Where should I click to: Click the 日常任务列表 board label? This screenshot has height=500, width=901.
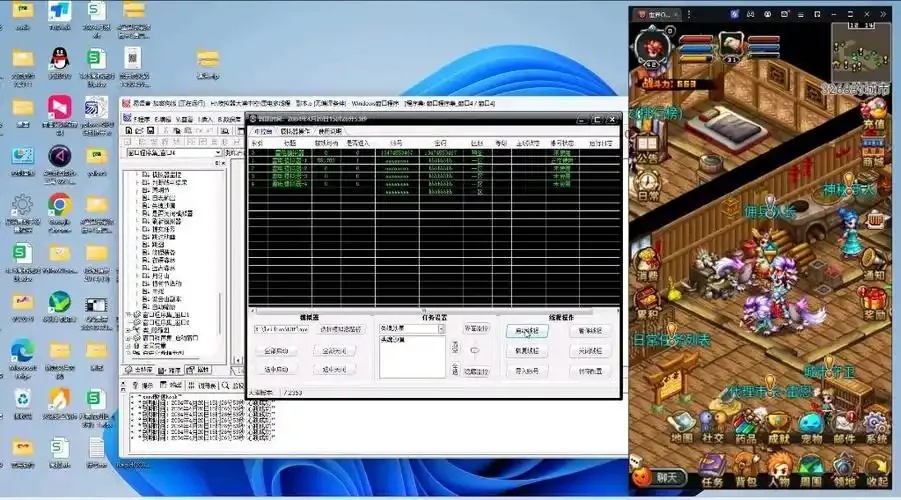[x=671, y=340]
